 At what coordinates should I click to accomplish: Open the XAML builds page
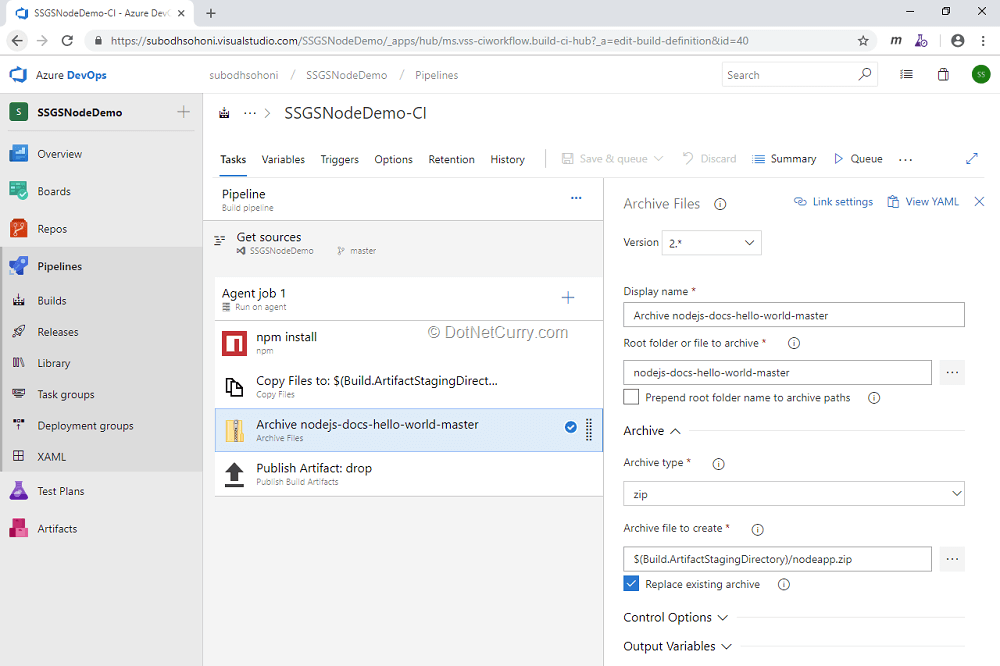coord(52,457)
